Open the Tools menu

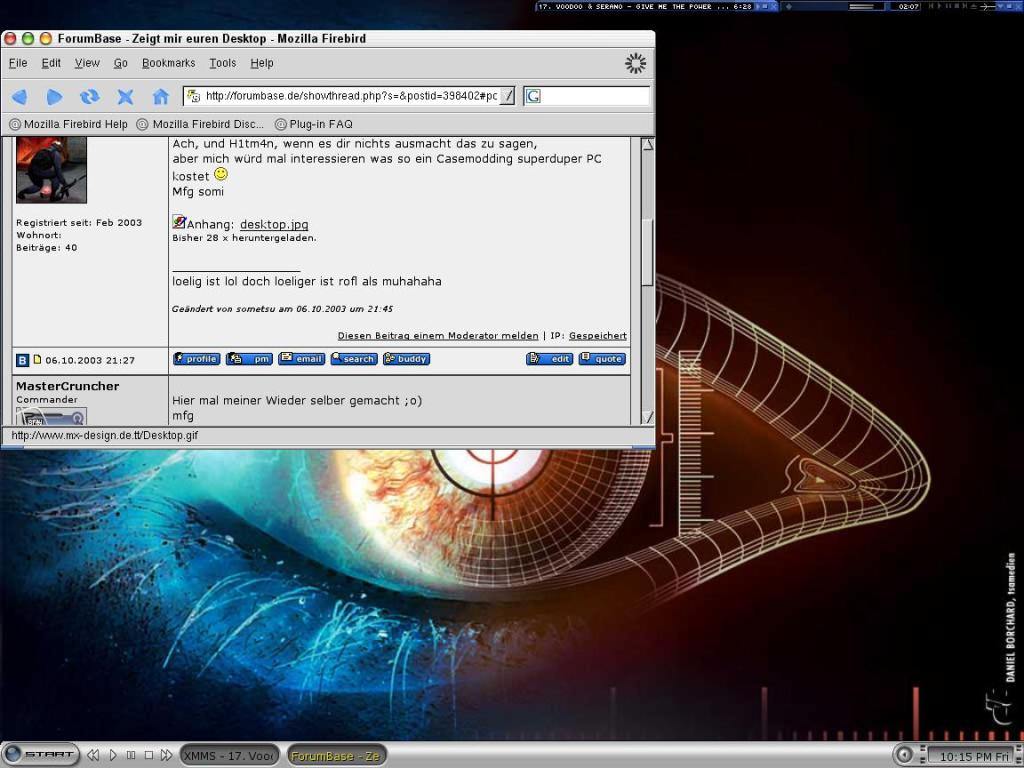[x=223, y=63]
